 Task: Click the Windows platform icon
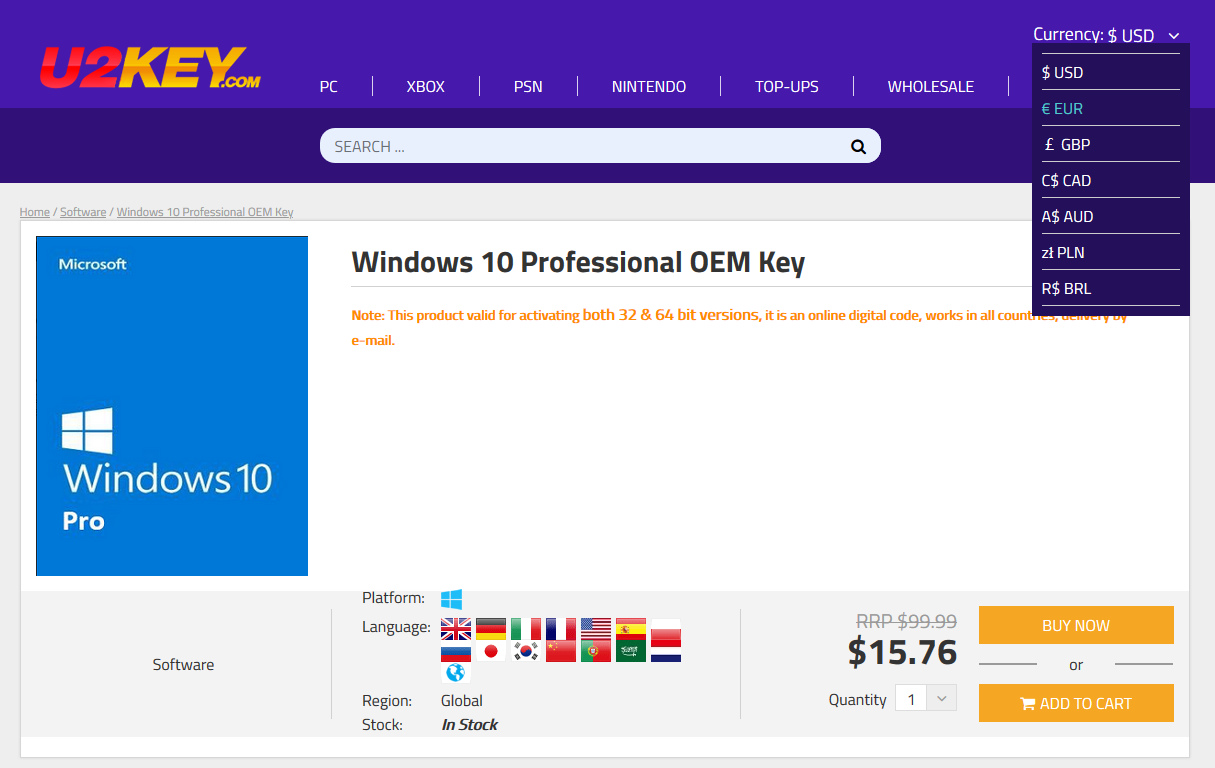tap(452, 599)
